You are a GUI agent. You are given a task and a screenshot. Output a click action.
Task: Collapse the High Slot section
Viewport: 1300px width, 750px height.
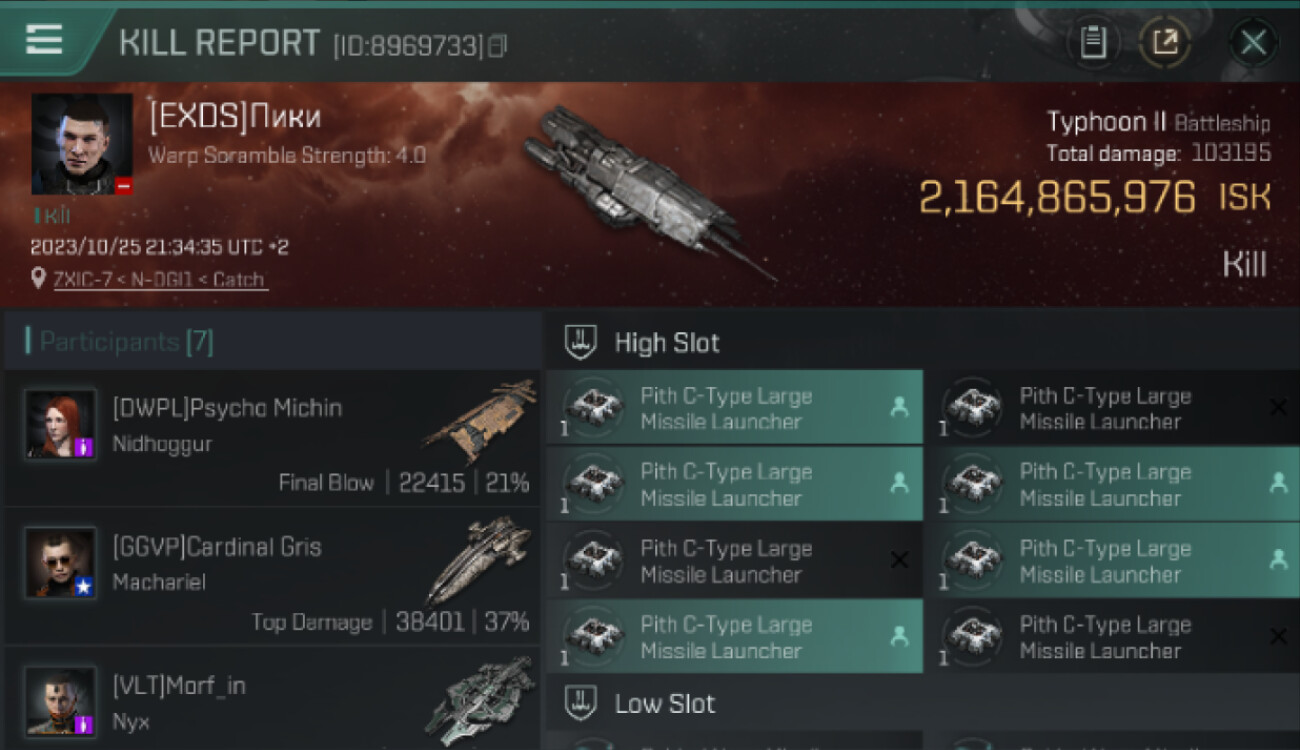pyautogui.click(x=666, y=343)
